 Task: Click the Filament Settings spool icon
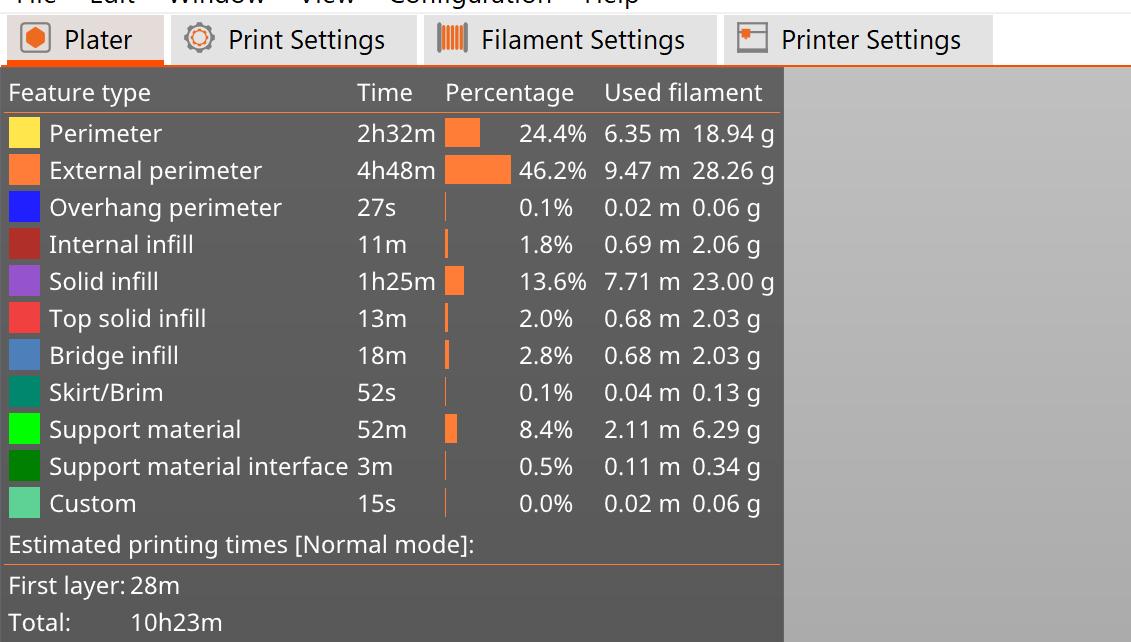(x=452, y=39)
